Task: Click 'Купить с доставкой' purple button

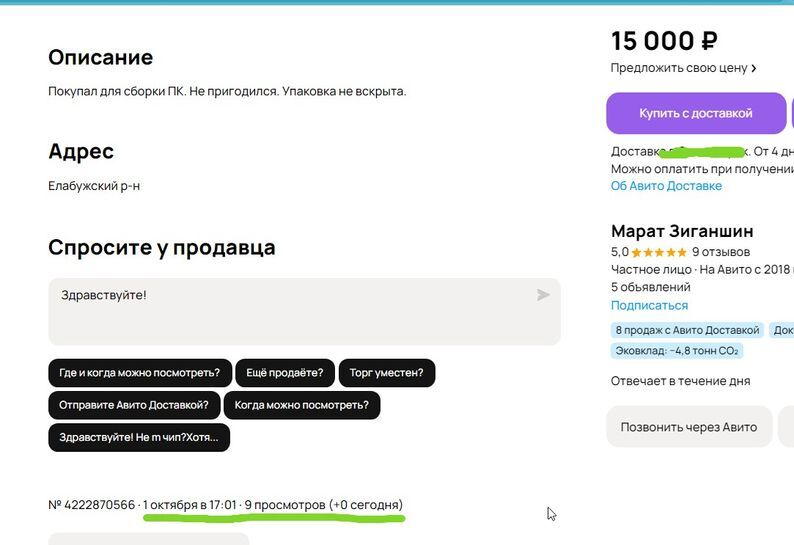Action: (696, 113)
